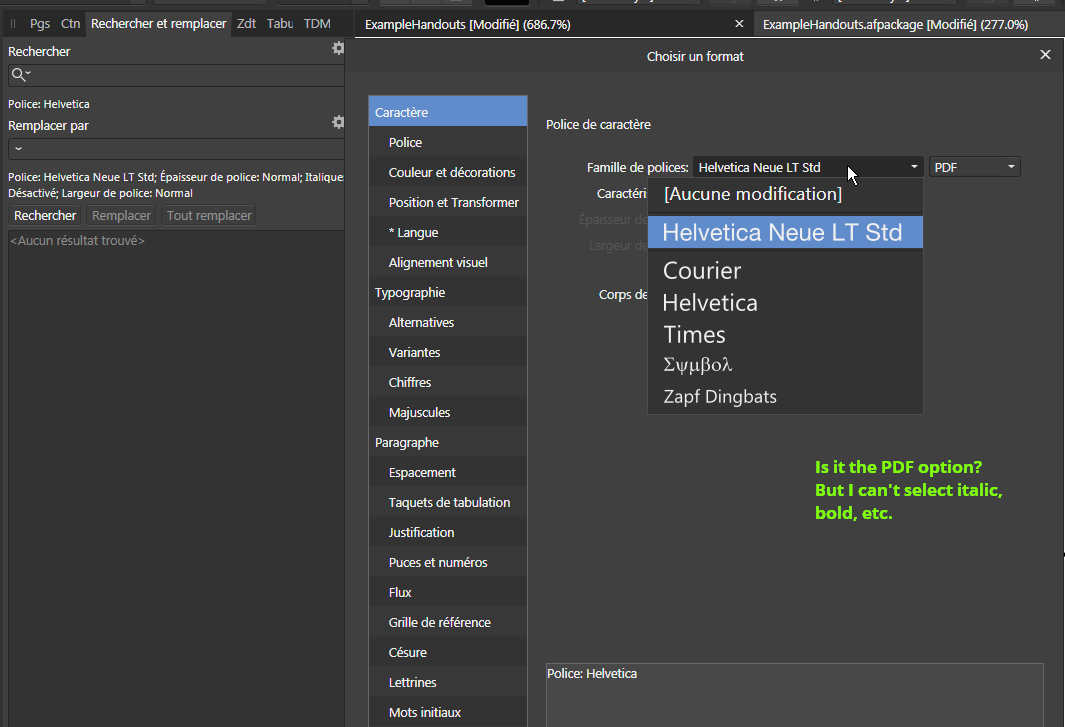The width and height of the screenshot is (1065, 727).
Task: Open the Alternatives section
Action: click(x=448, y=322)
